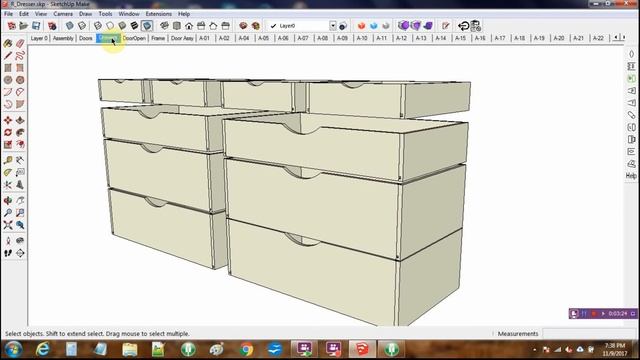Open Internet Explorer from taskbar
The height and width of the screenshot is (360, 640).
(x=42, y=349)
